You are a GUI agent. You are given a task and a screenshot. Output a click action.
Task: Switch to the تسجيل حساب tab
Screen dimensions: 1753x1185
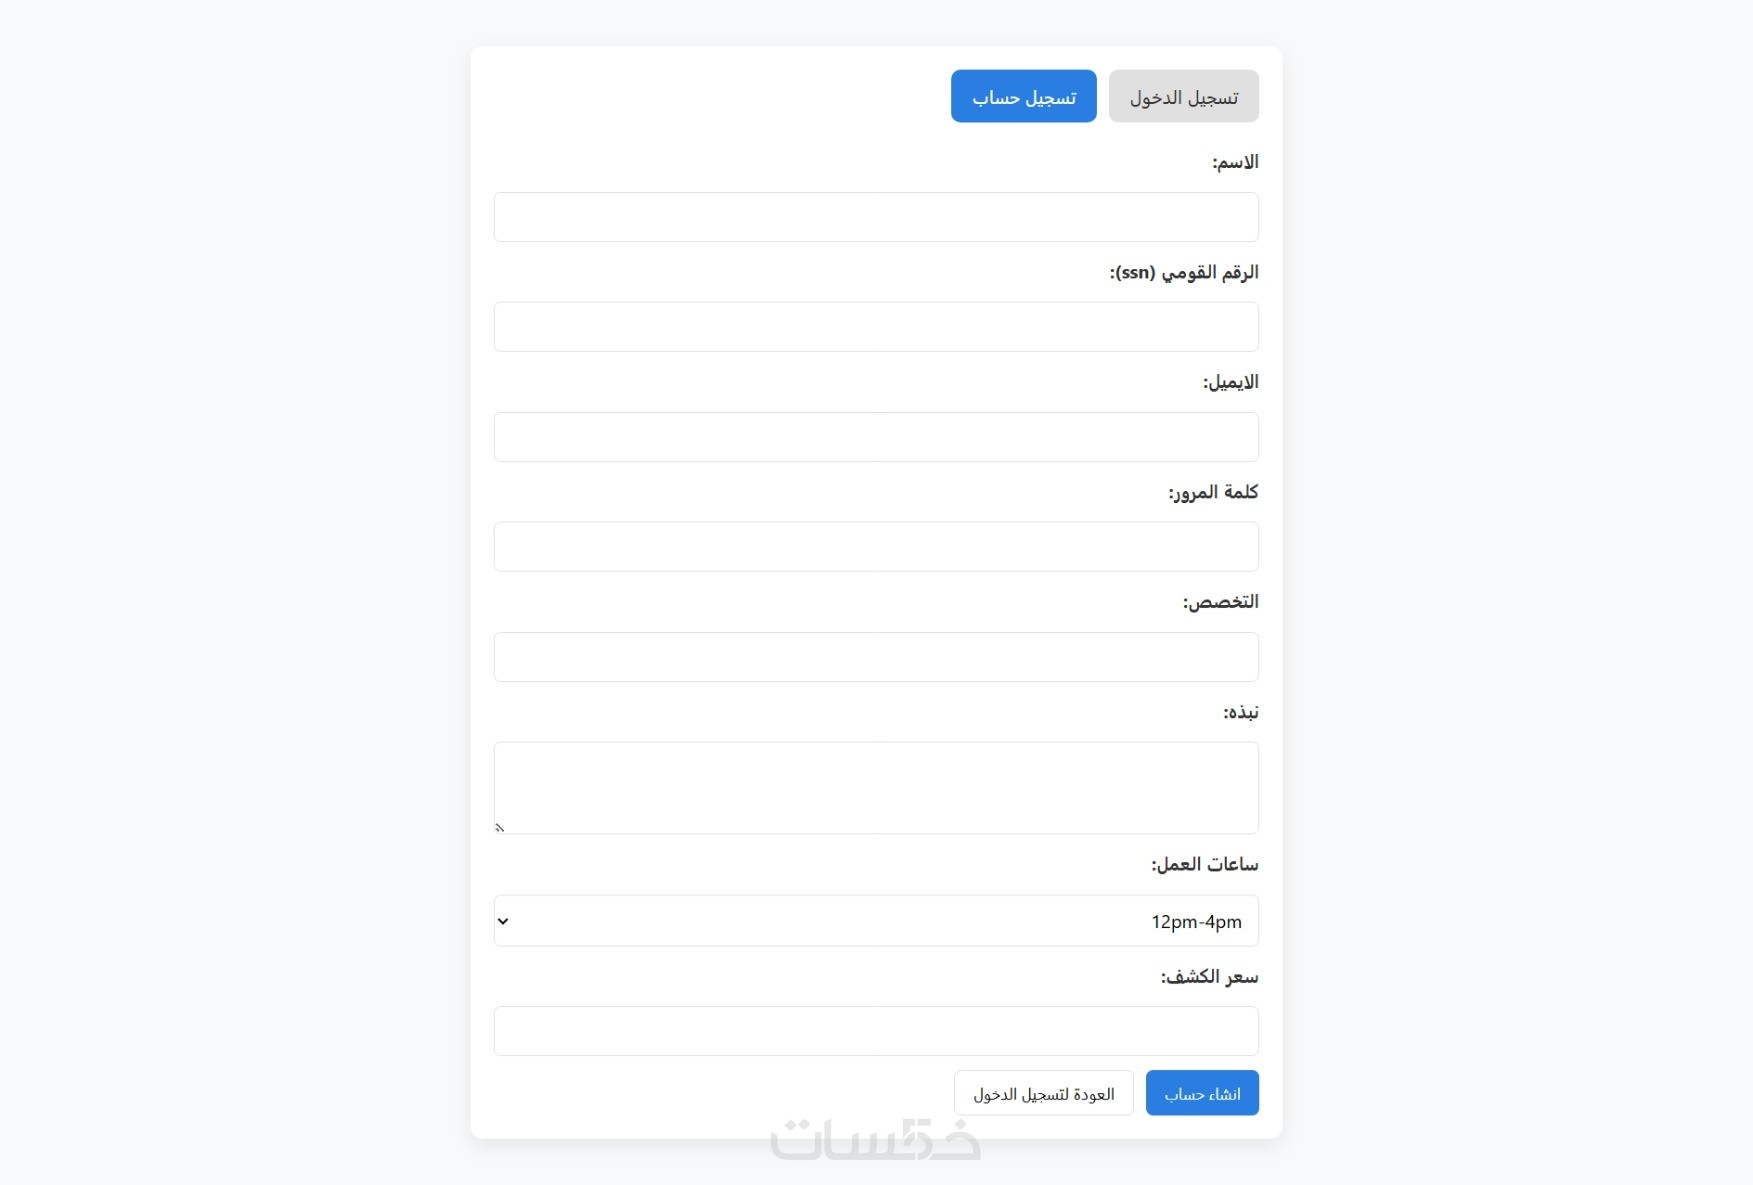point(1023,97)
